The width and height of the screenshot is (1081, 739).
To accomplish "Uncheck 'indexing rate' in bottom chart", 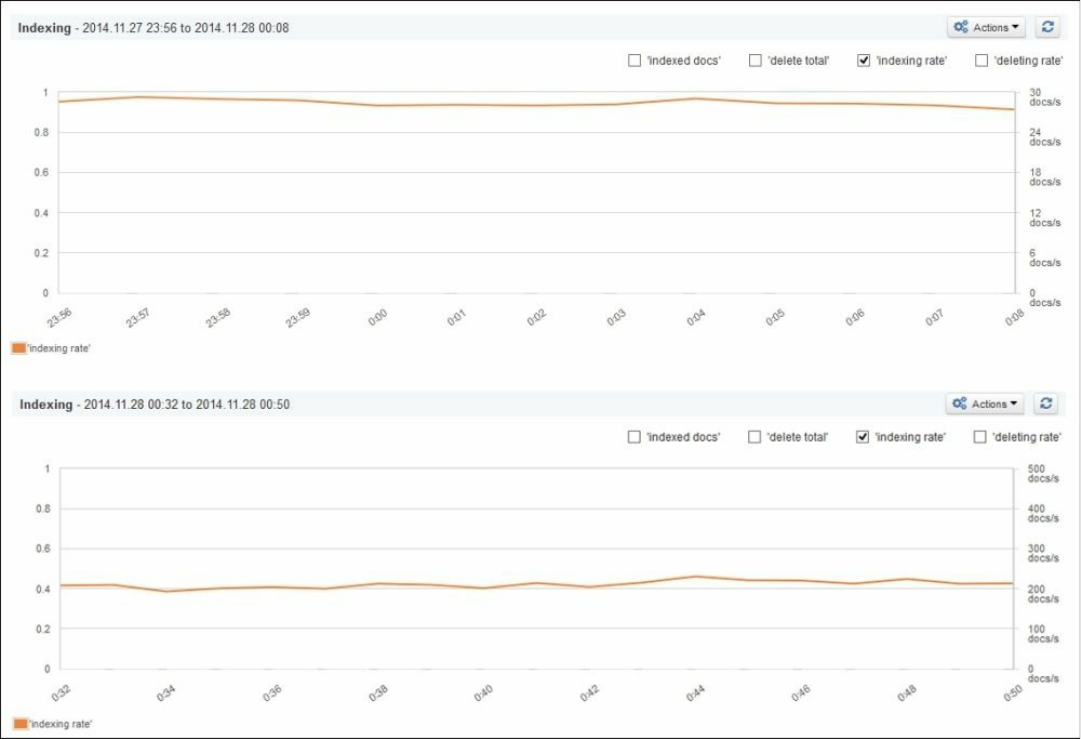I will (x=862, y=437).
